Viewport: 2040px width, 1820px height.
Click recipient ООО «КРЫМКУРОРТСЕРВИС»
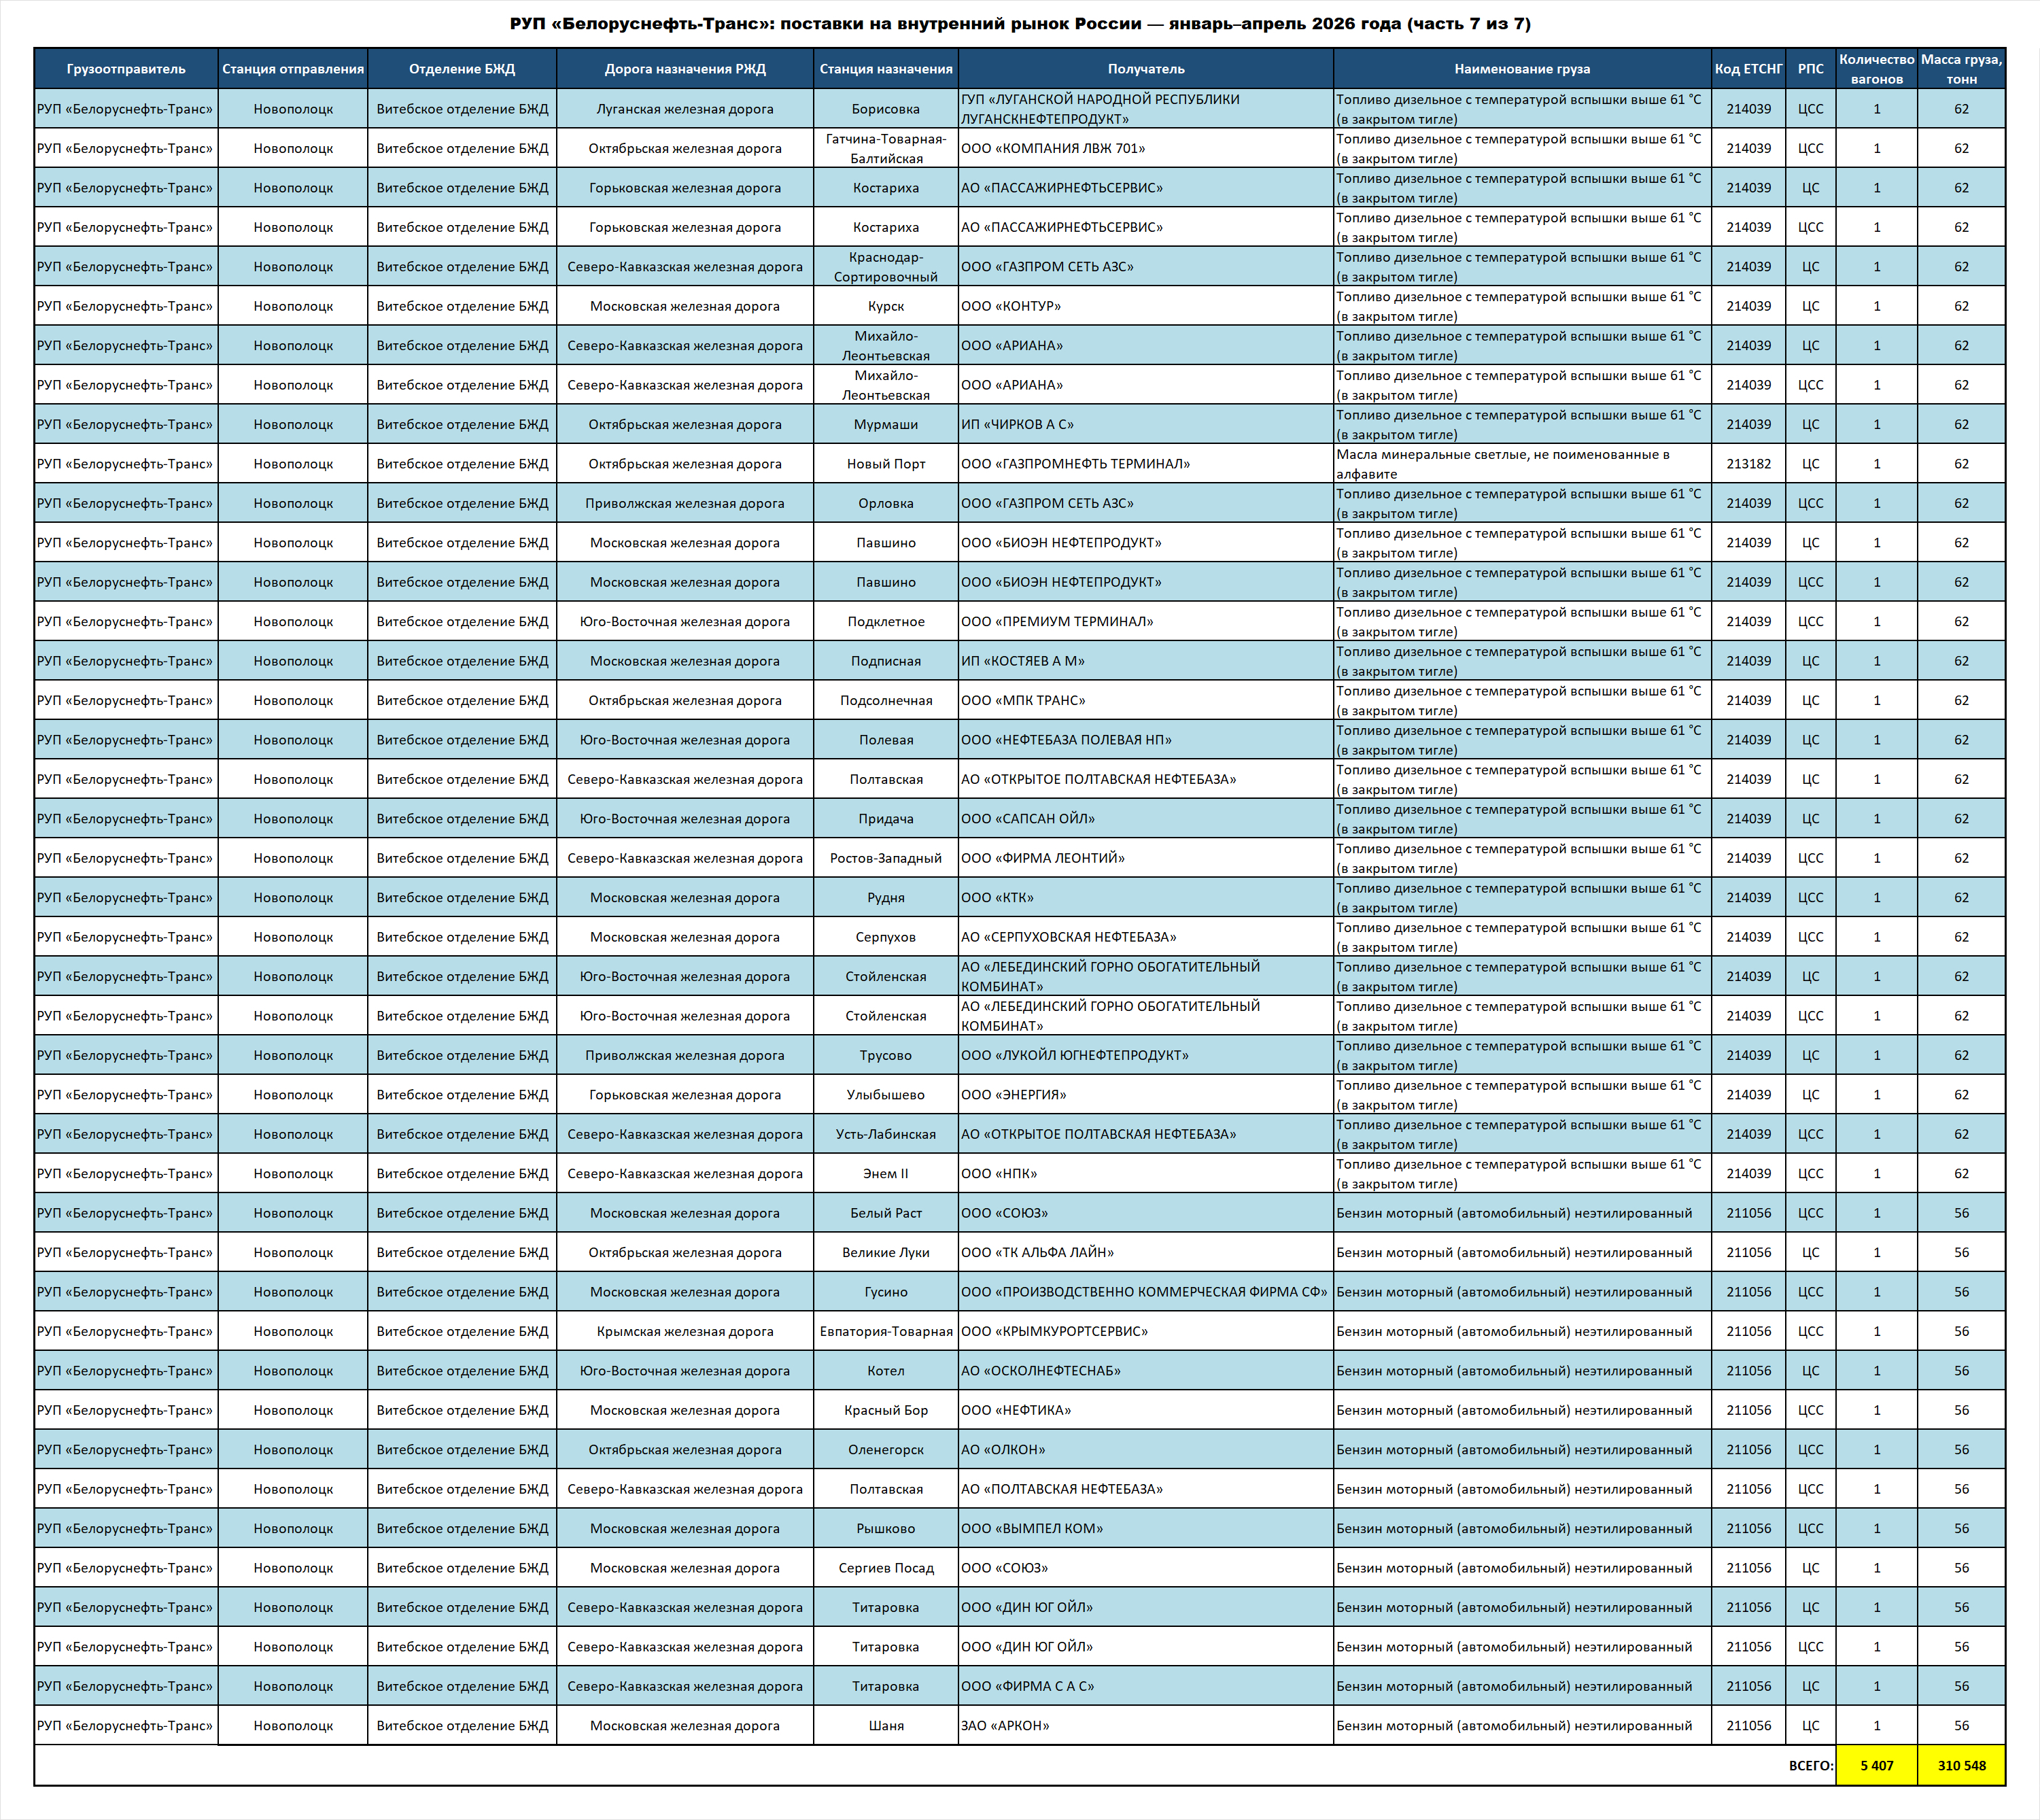[1146, 1331]
